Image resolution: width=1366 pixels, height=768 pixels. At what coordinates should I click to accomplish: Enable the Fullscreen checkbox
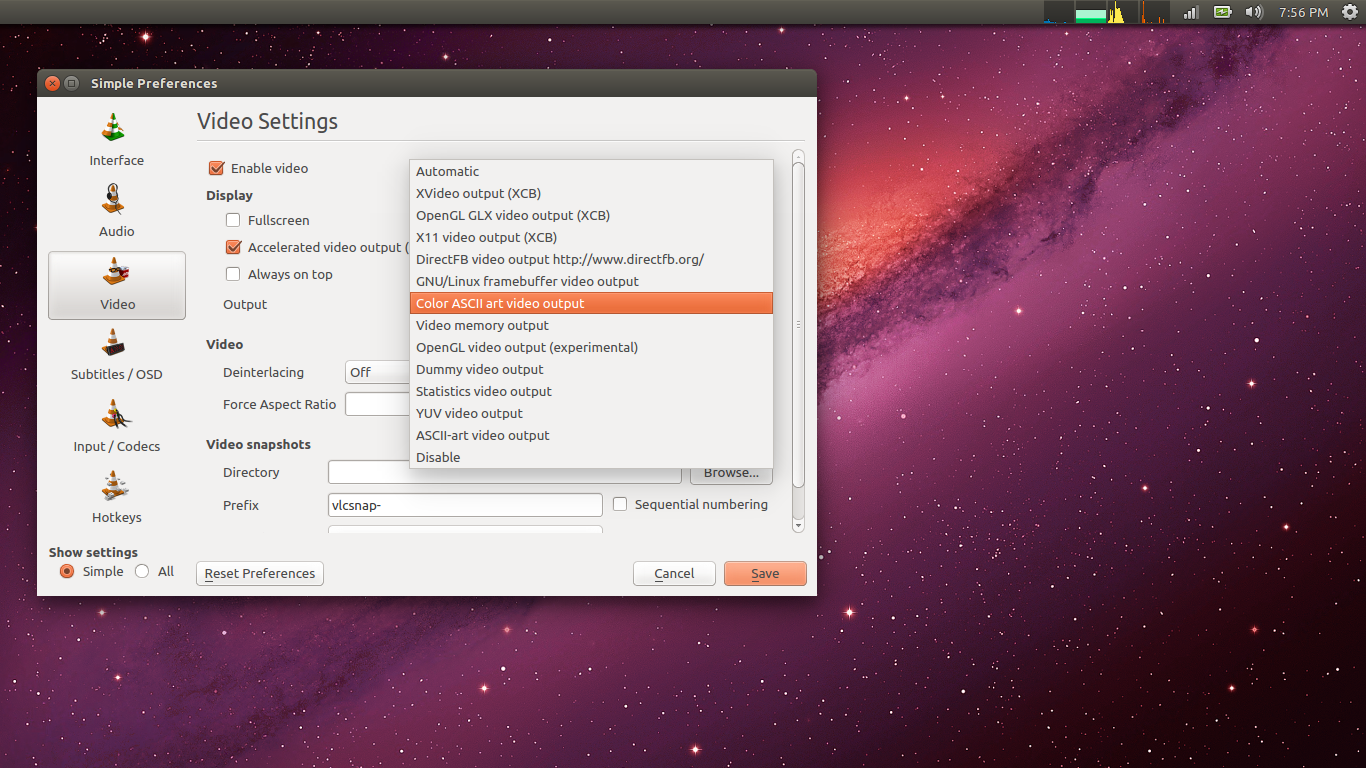click(233, 220)
